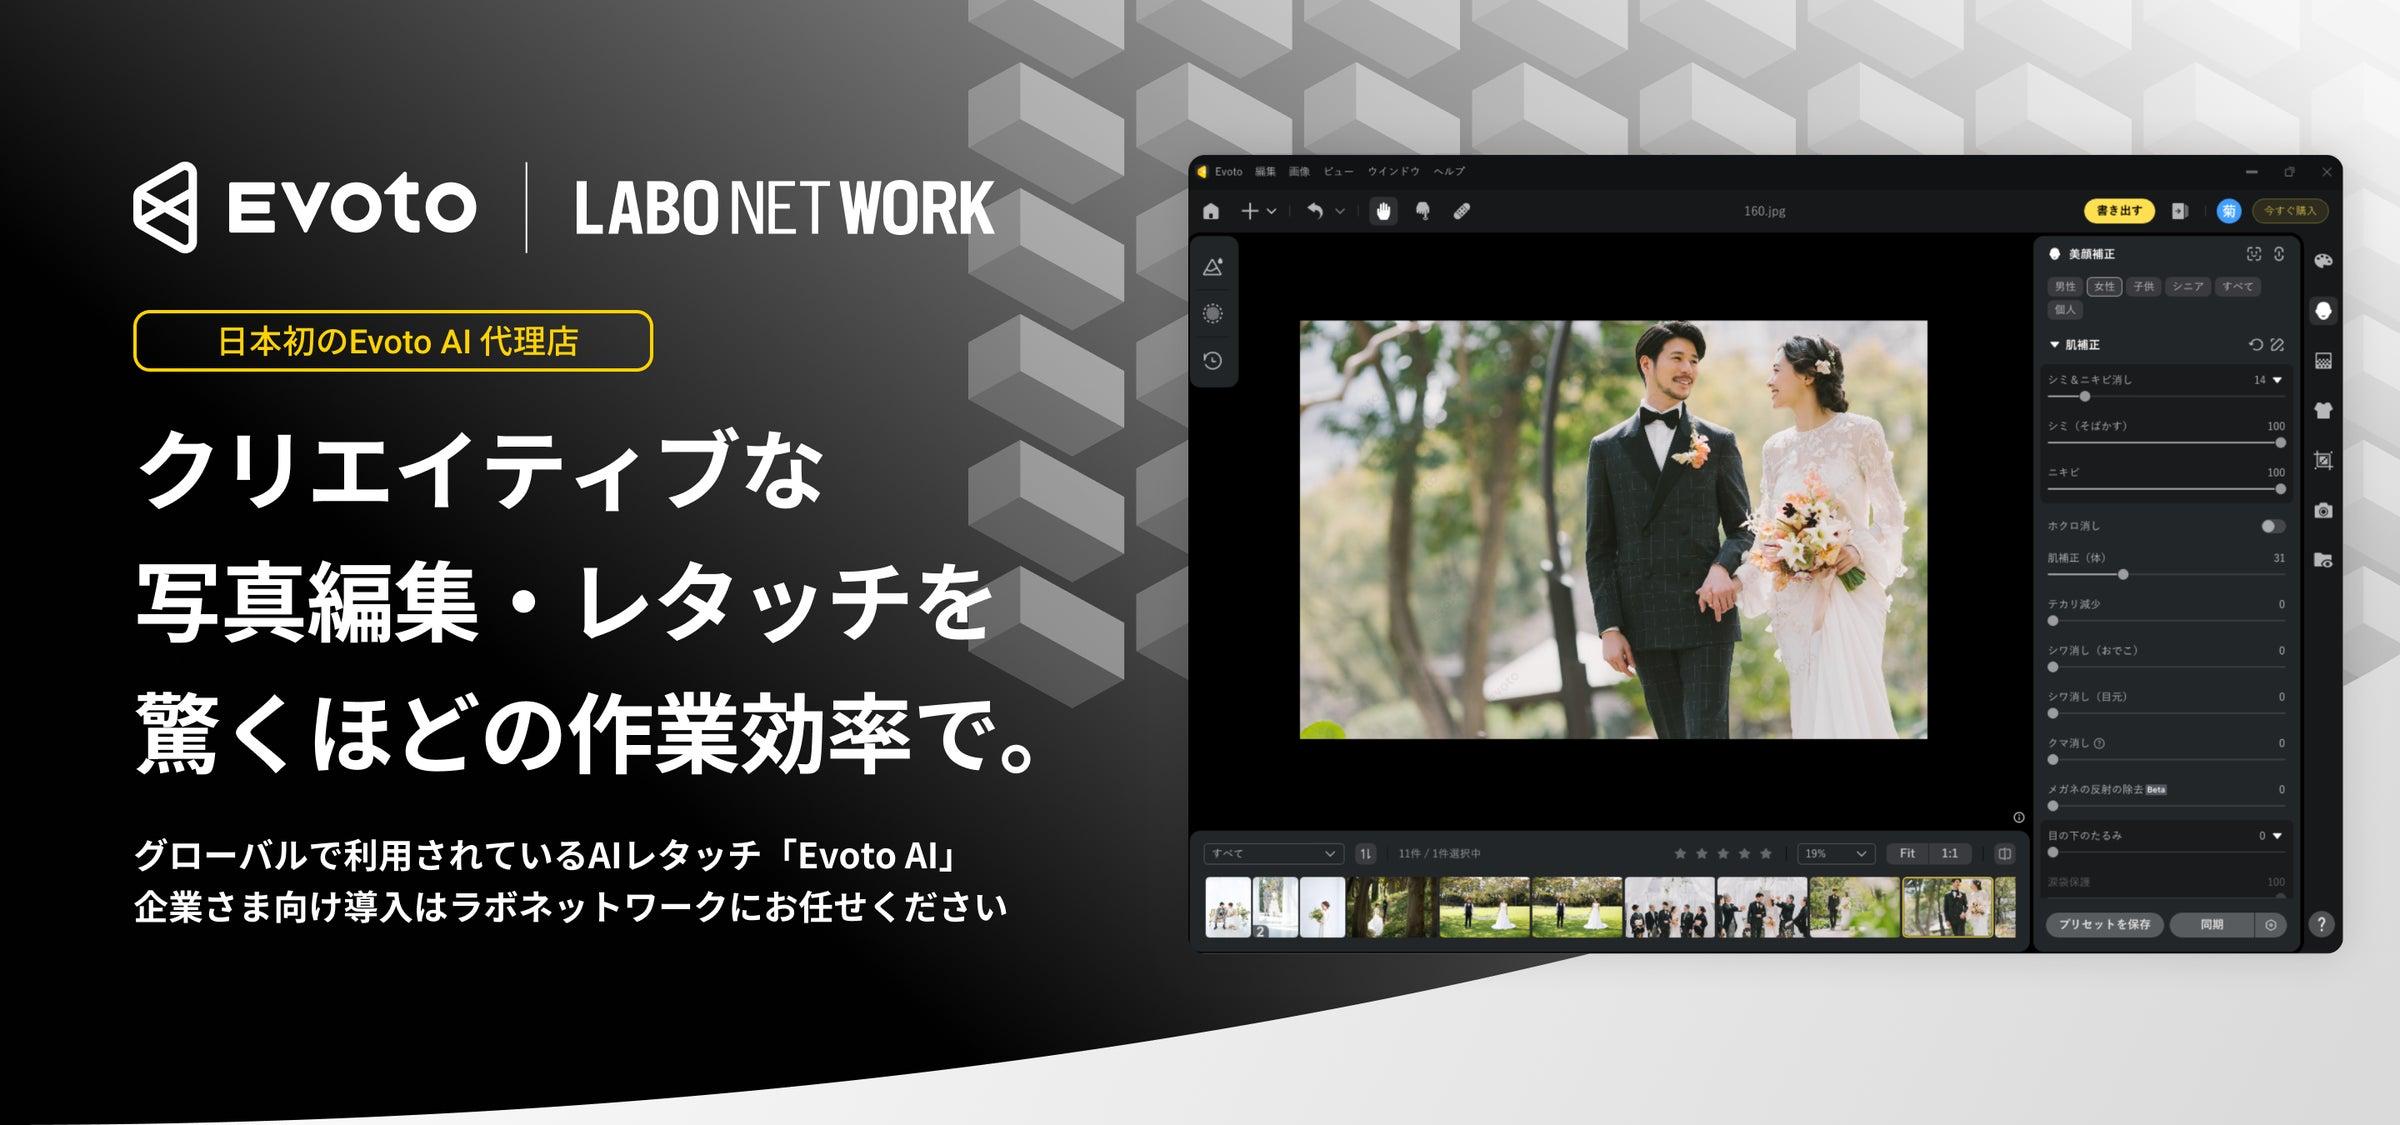
Task: Set a five-star rating with the last star
Action: pos(1766,854)
